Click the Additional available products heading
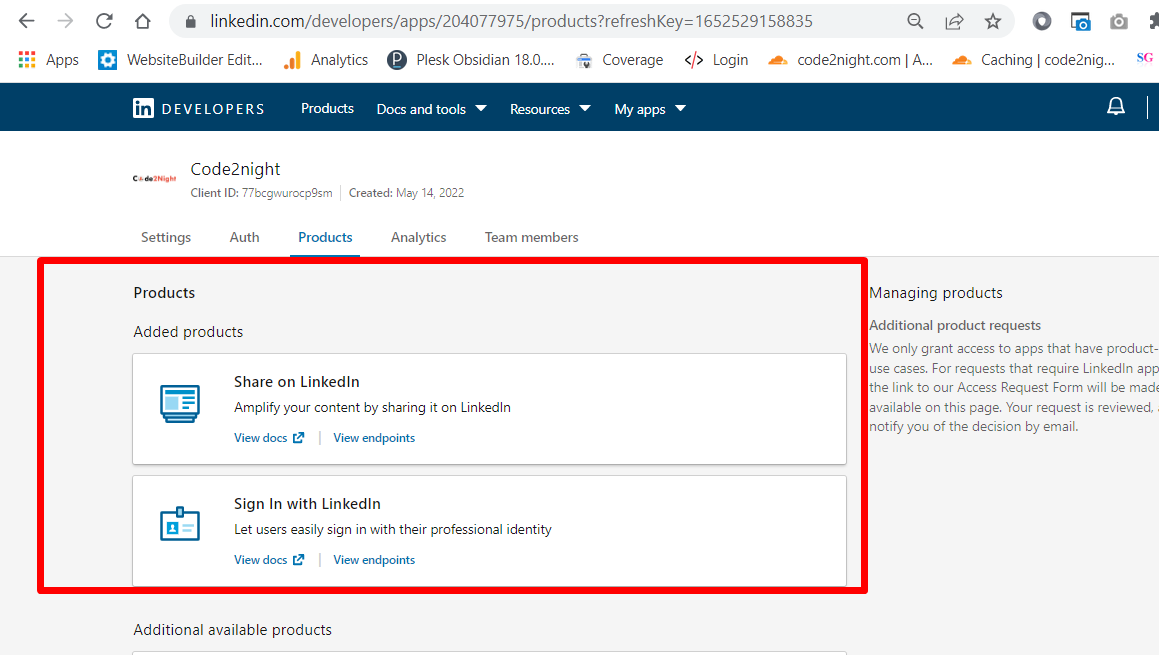 232,630
